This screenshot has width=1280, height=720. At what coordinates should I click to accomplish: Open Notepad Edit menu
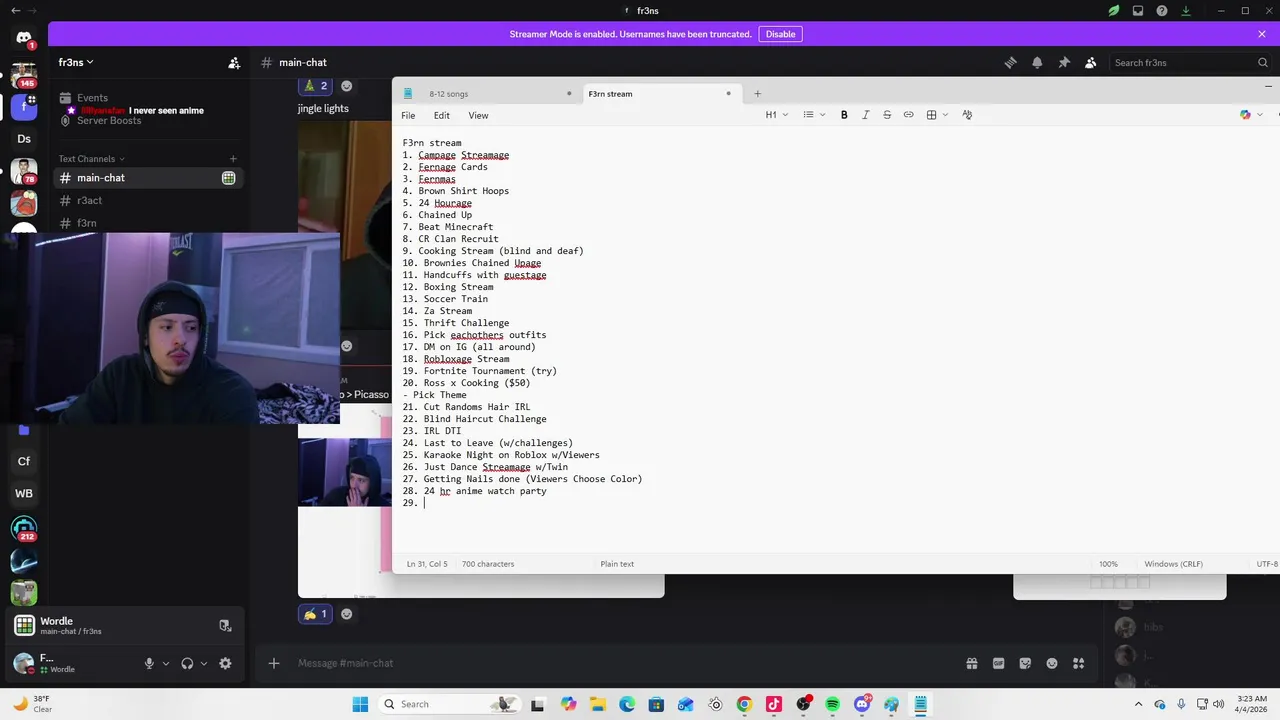point(441,115)
